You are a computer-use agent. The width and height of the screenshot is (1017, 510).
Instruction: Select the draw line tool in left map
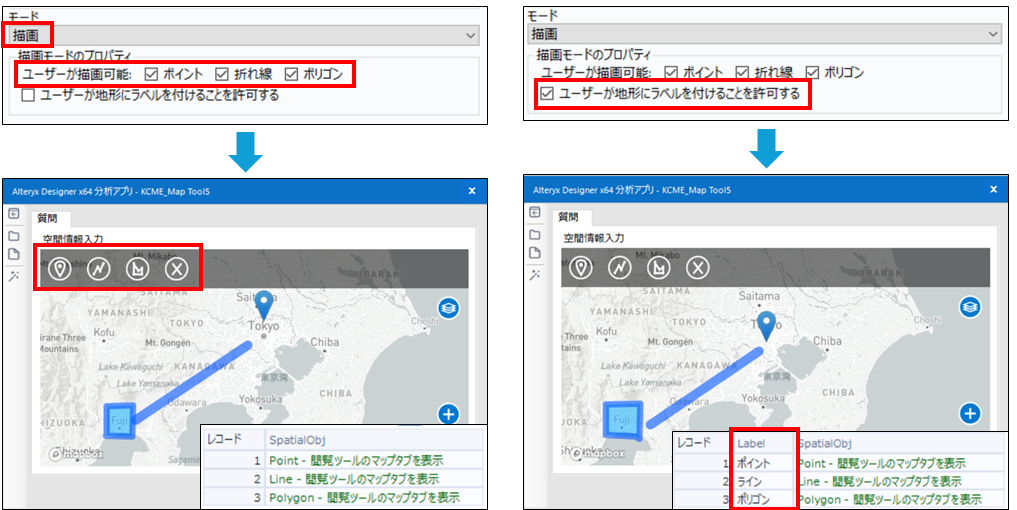pyautogui.click(x=99, y=268)
